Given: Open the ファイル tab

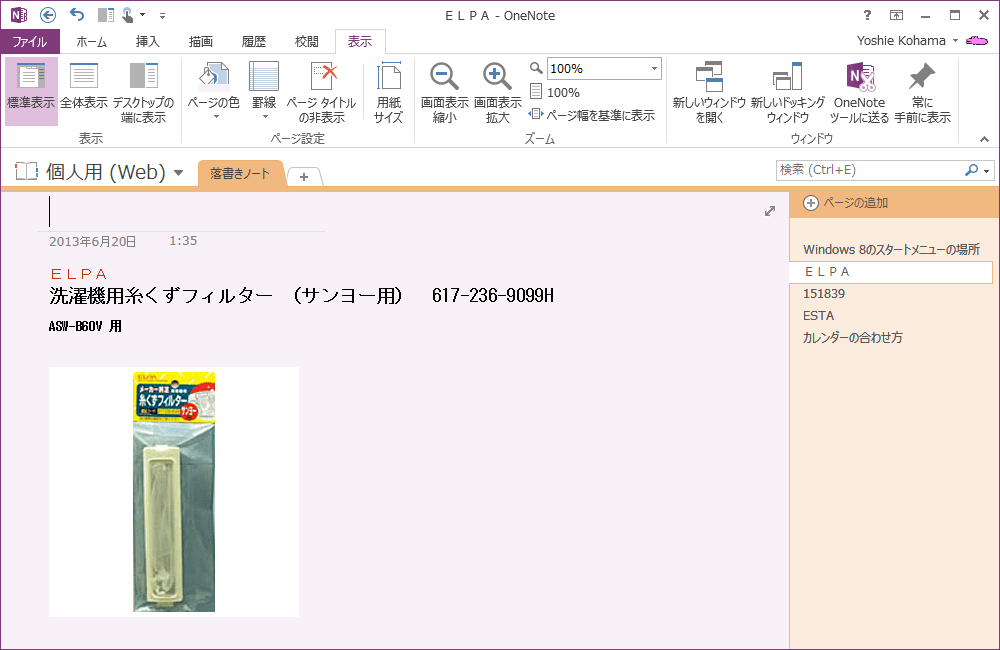Looking at the screenshot, I should (30, 41).
